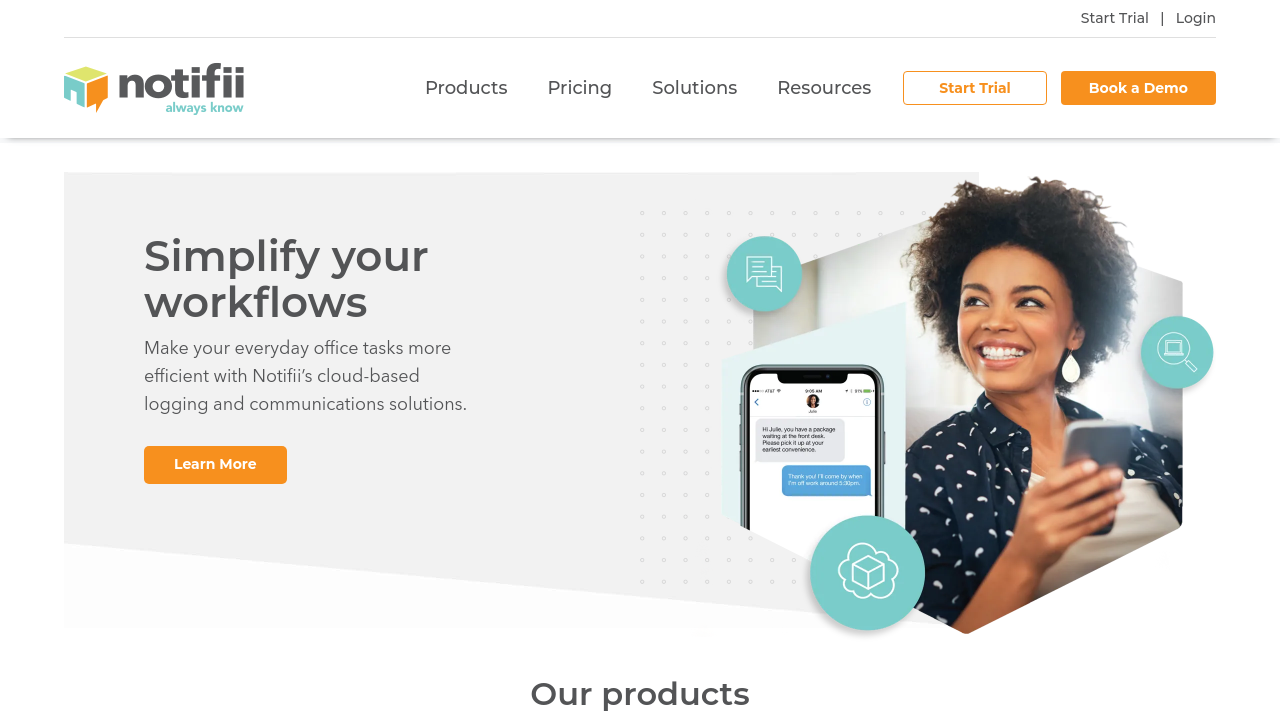Click the package box circle icon

pos(867,572)
